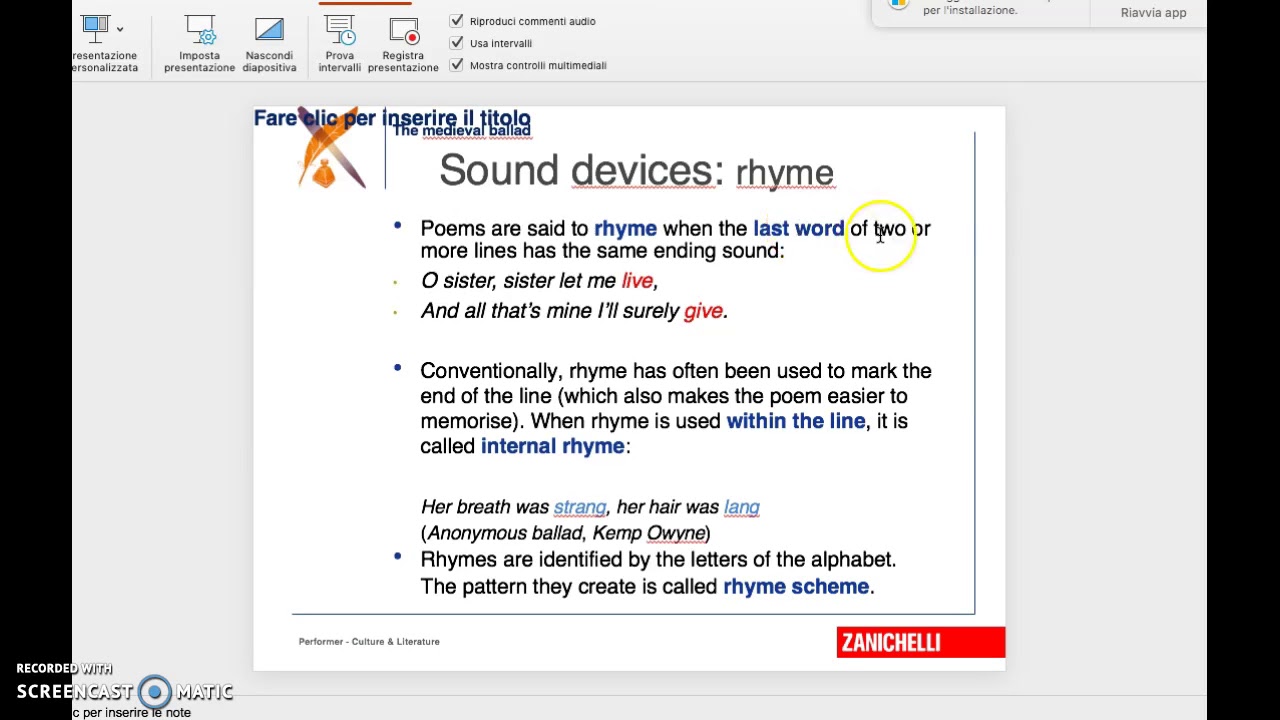The height and width of the screenshot is (720, 1280).
Task: Select 'The medieval ballad' subtitle text
Action: 461,131
